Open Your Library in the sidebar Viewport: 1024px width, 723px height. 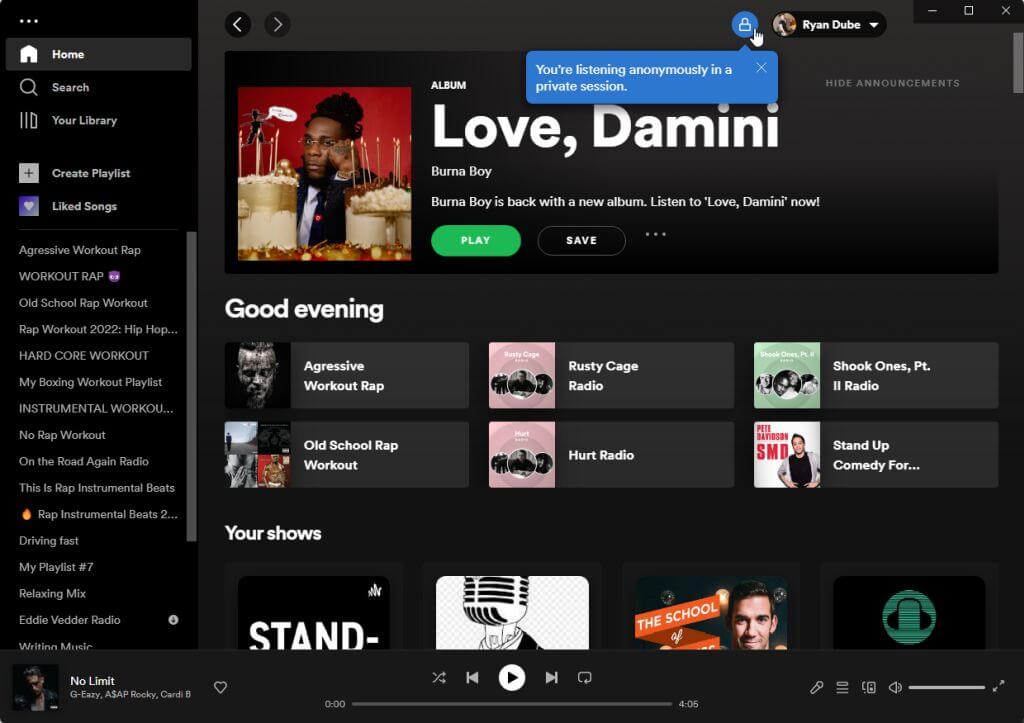pyautogui.click(x=84, y=121)
